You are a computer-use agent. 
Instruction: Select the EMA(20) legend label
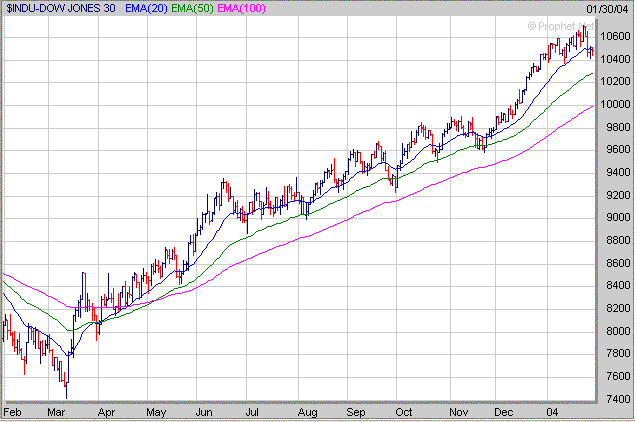point(146,8)
